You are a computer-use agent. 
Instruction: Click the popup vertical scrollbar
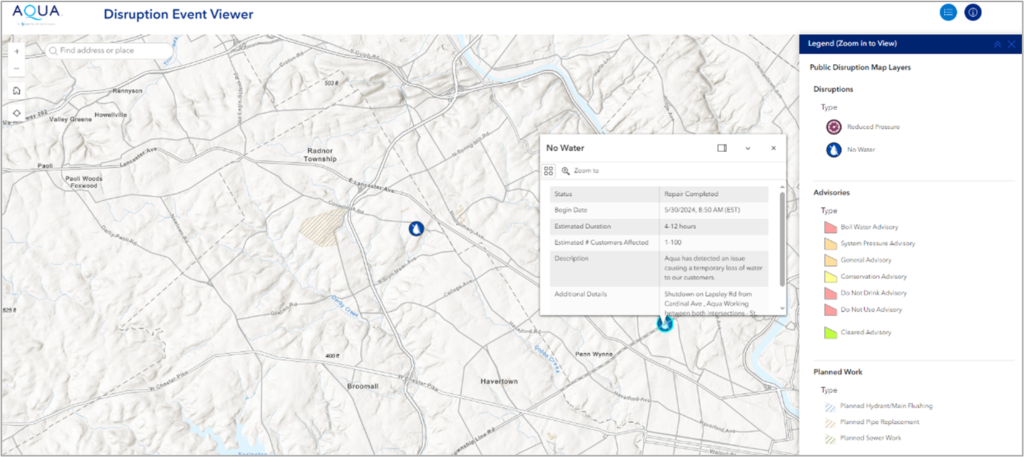(783, 238)
